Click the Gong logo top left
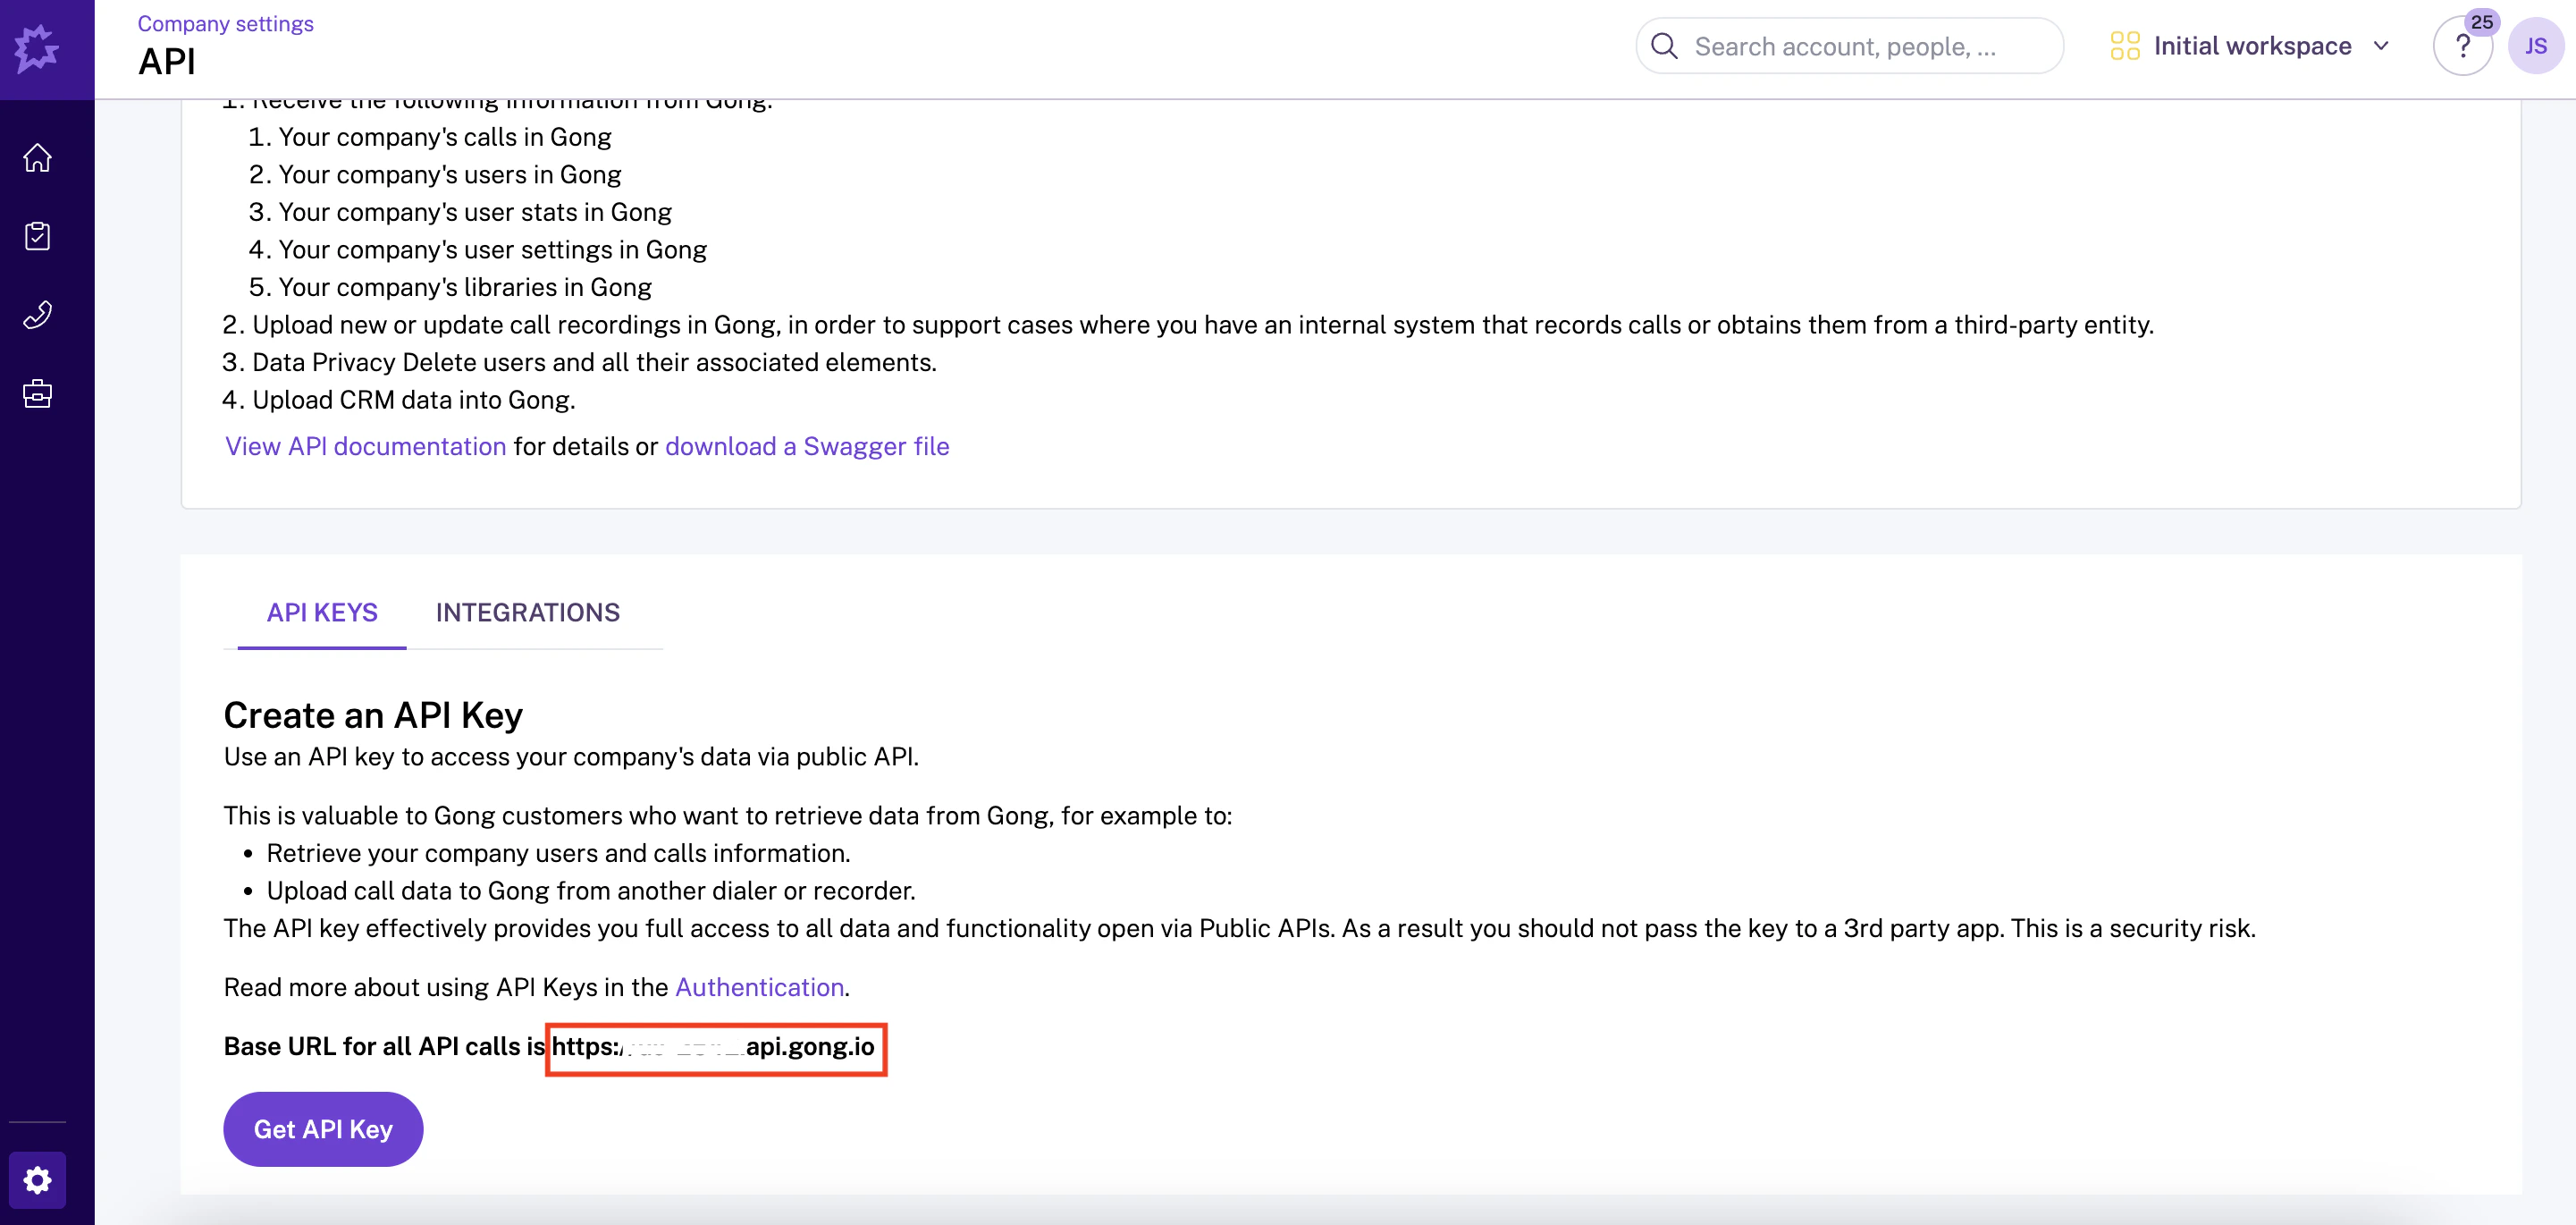Screen dimensions: 2576x1225 pos(37,47)
